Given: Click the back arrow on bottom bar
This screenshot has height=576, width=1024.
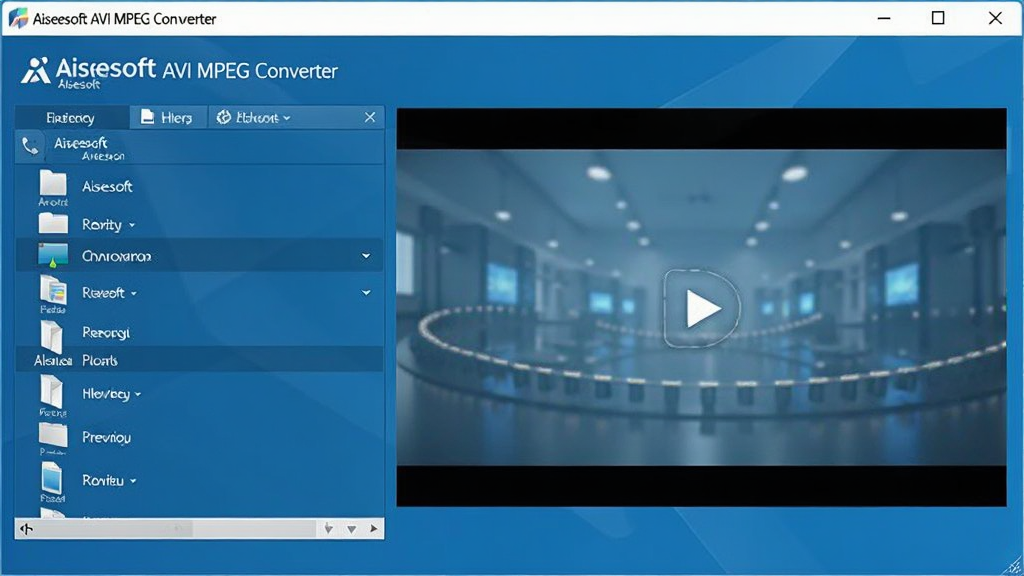Looking at the screenshot, I should pyautogui.click(x=26, y=529).
